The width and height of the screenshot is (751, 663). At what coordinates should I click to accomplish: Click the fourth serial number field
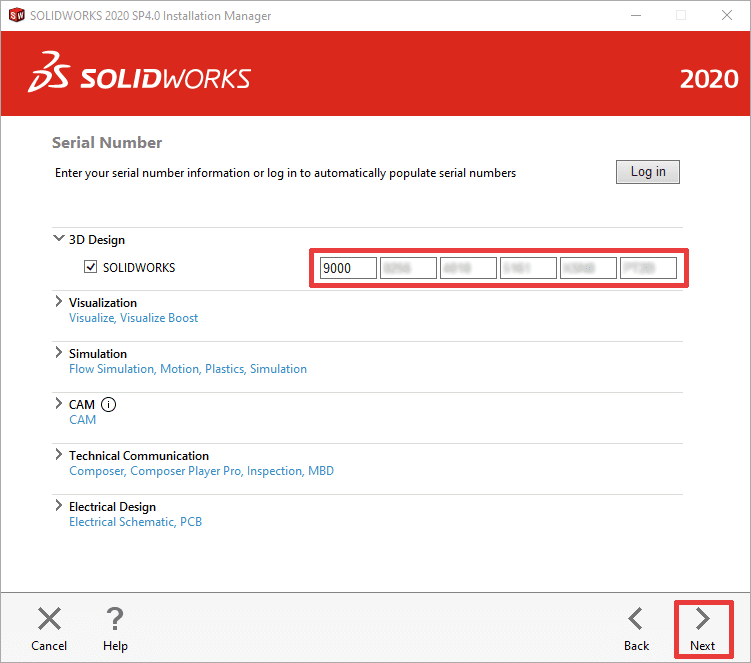[x=528, y=268]
